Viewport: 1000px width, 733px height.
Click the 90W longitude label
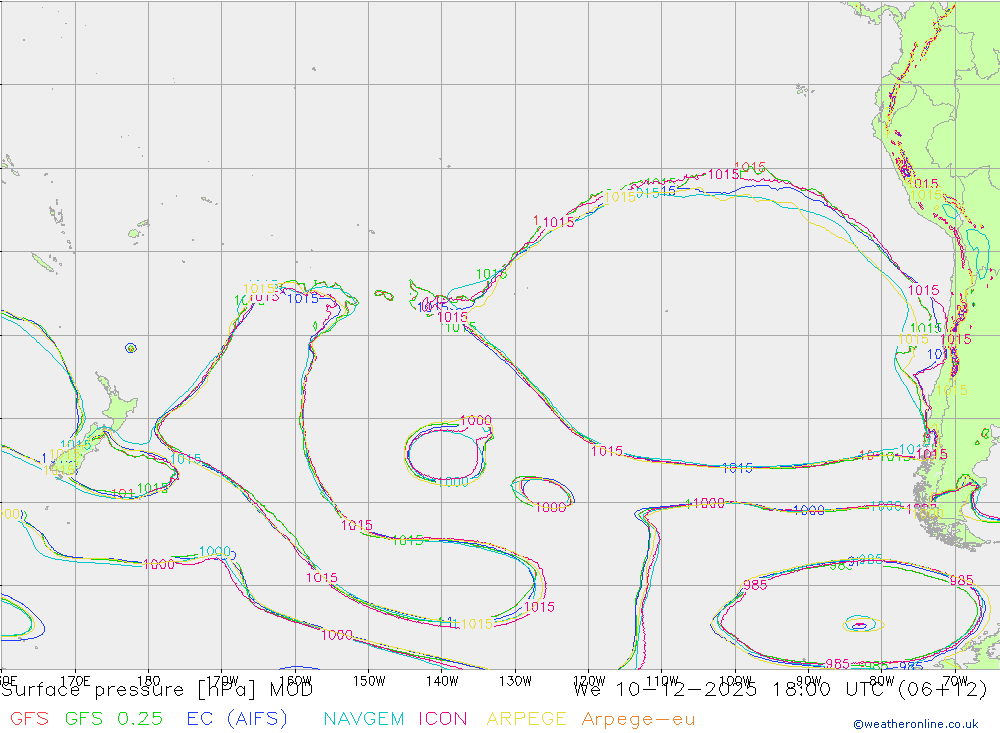[809, 681]
